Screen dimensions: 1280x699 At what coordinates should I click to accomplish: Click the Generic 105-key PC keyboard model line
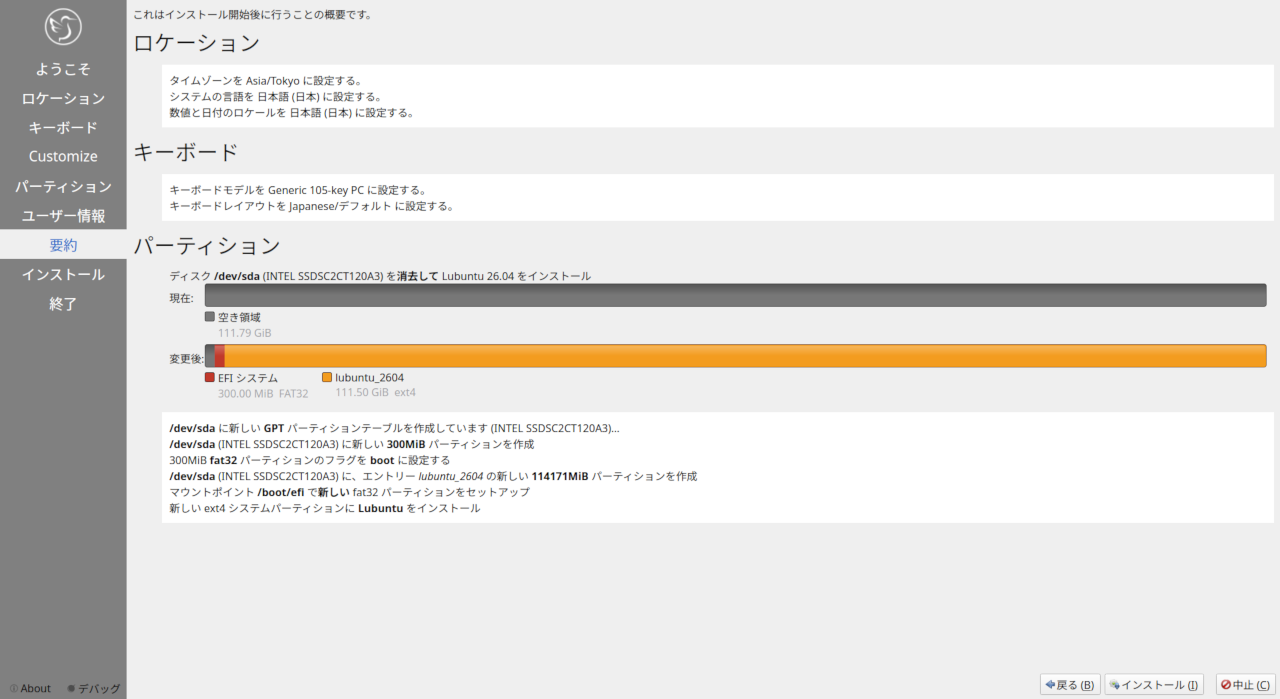pos(299,190)
